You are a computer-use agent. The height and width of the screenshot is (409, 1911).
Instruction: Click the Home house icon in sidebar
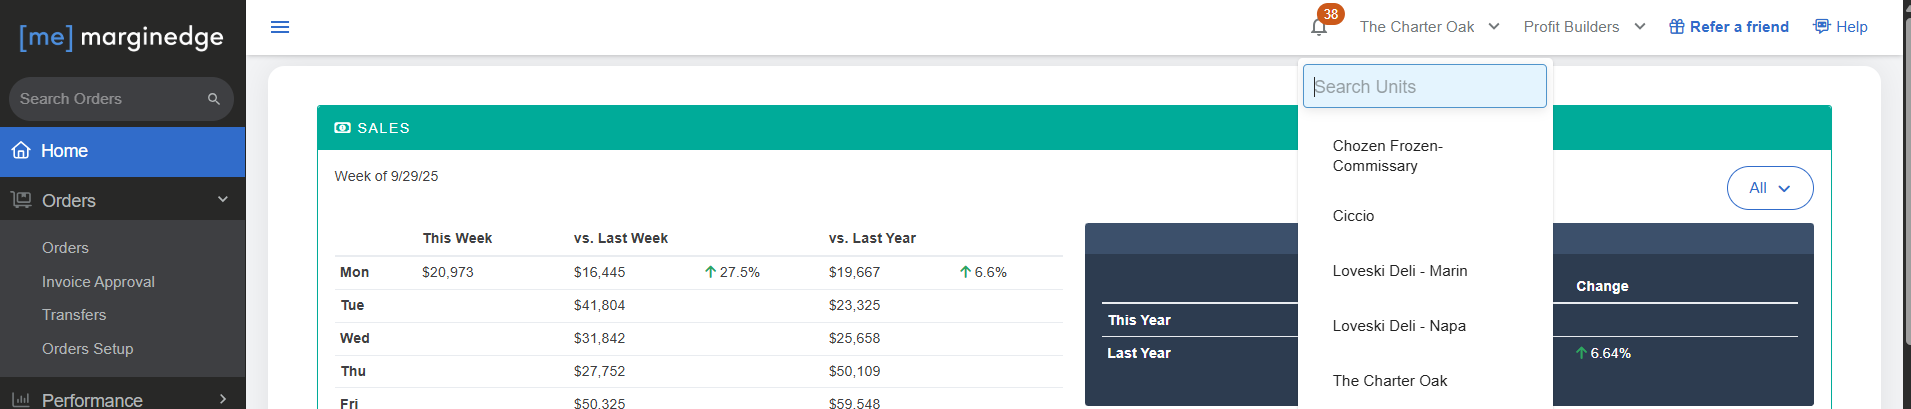click(x=21, y=150)
